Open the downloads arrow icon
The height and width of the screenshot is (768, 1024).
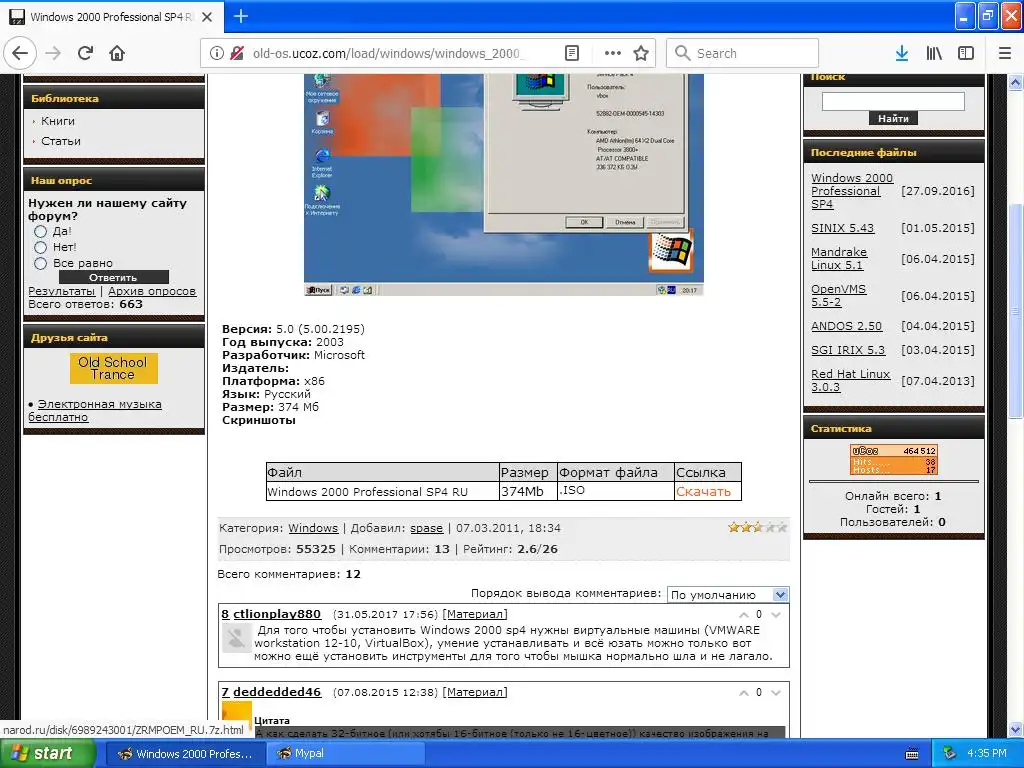click(x=902, y=53)
